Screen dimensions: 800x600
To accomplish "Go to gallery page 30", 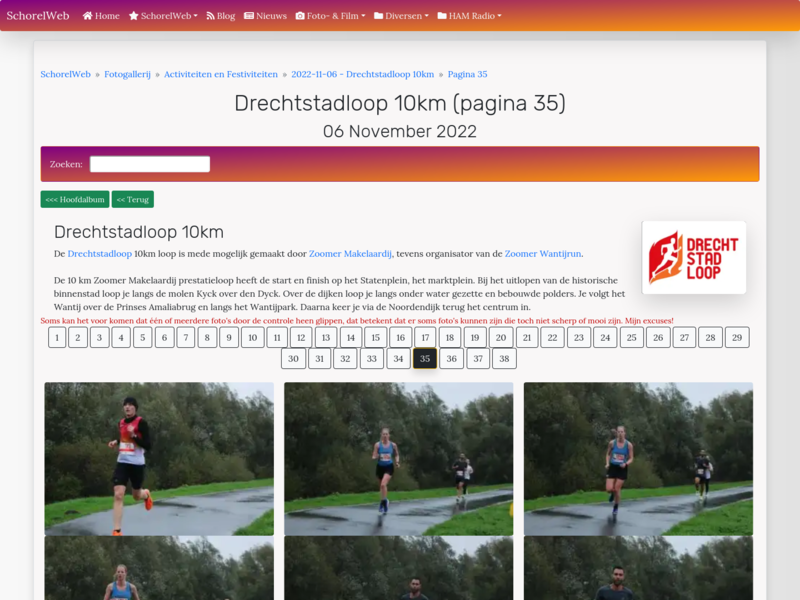I will [x=293, y=358].
